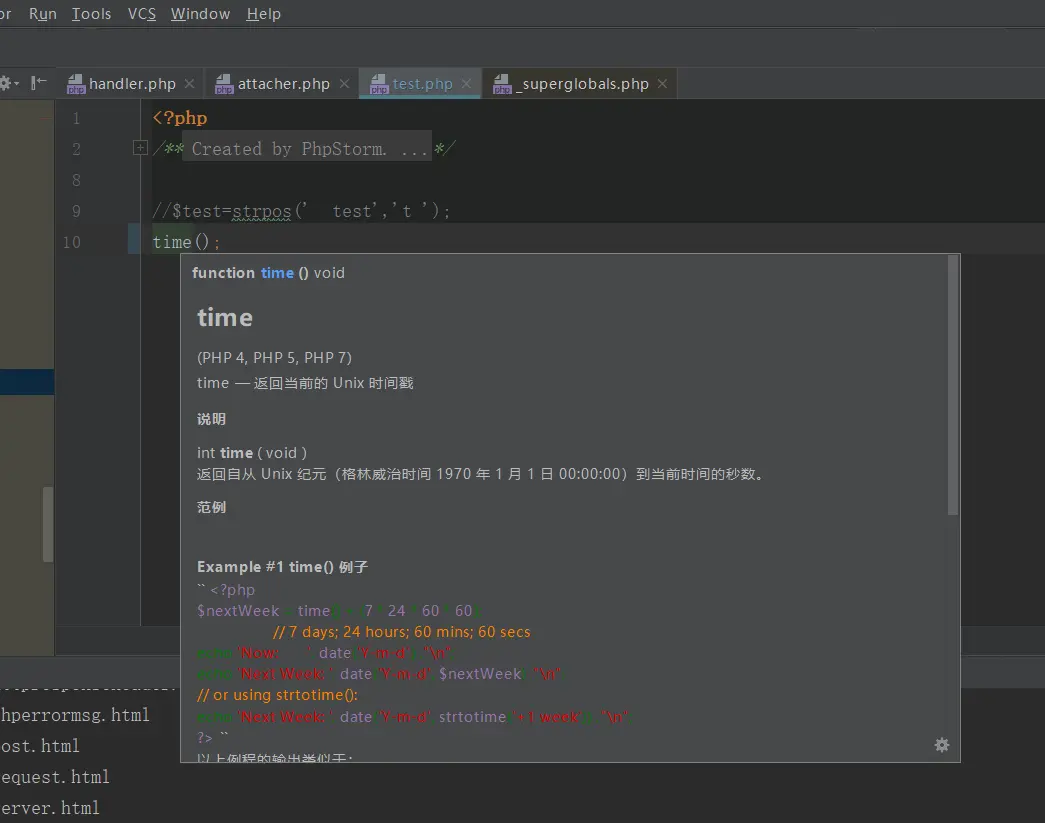The height and width of the screenshot is (823, 1045).
Task: Click the hide project panel icon
Action: tap(38, 83)
